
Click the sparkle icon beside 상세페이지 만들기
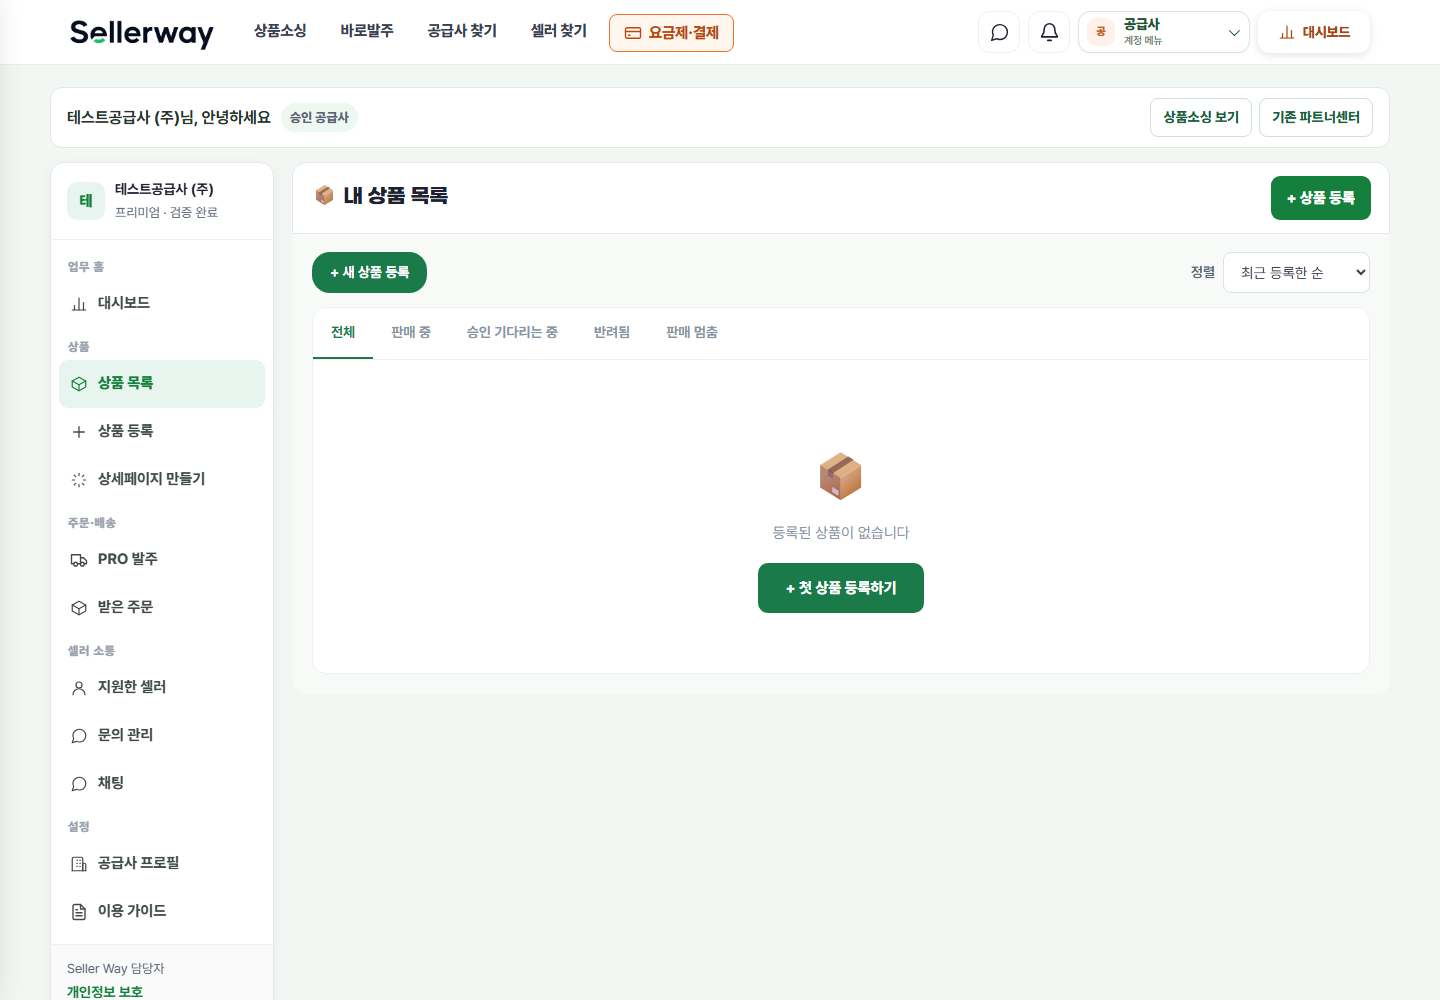click(79, 480)
